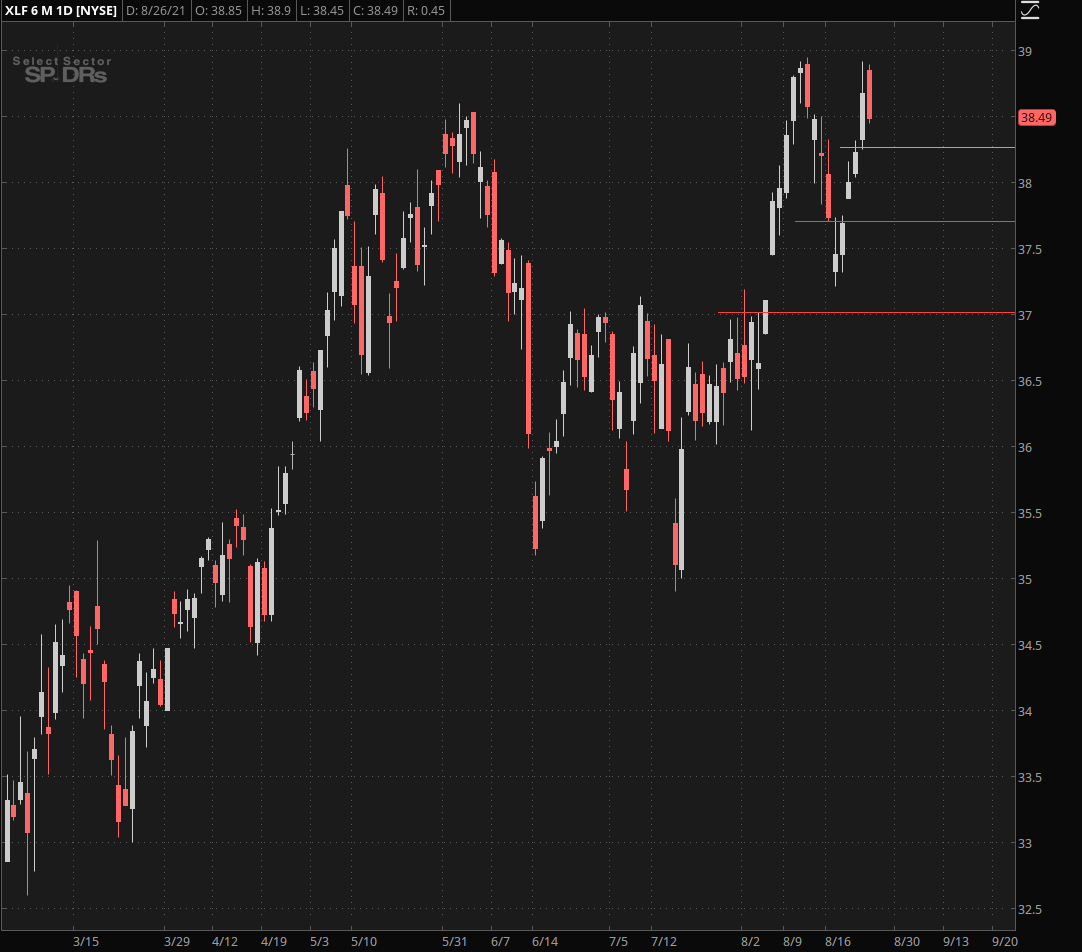Click the 8/16 date axis label
Image resolution: width=1082 pixels, height=952 pixels.
pos(838,942)
